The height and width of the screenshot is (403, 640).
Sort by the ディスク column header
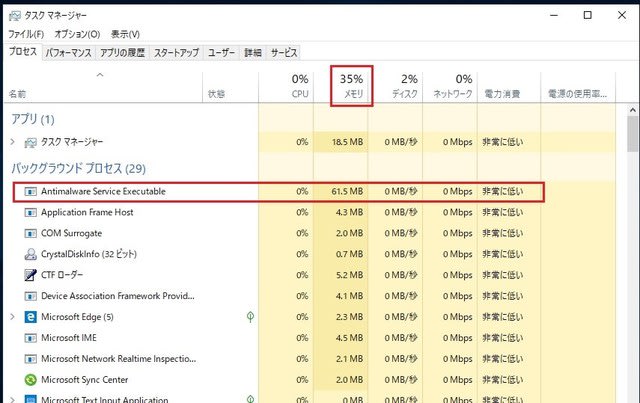tap(397, 87)
